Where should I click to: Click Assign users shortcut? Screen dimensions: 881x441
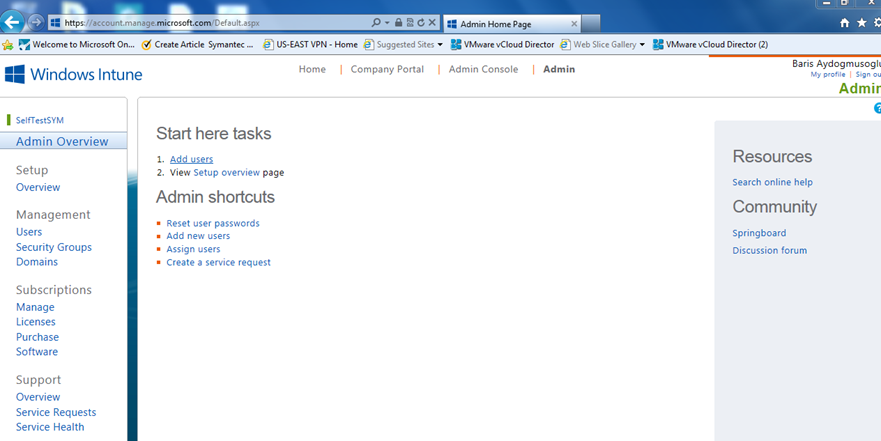pyautogui.click(x=193, y=249)
